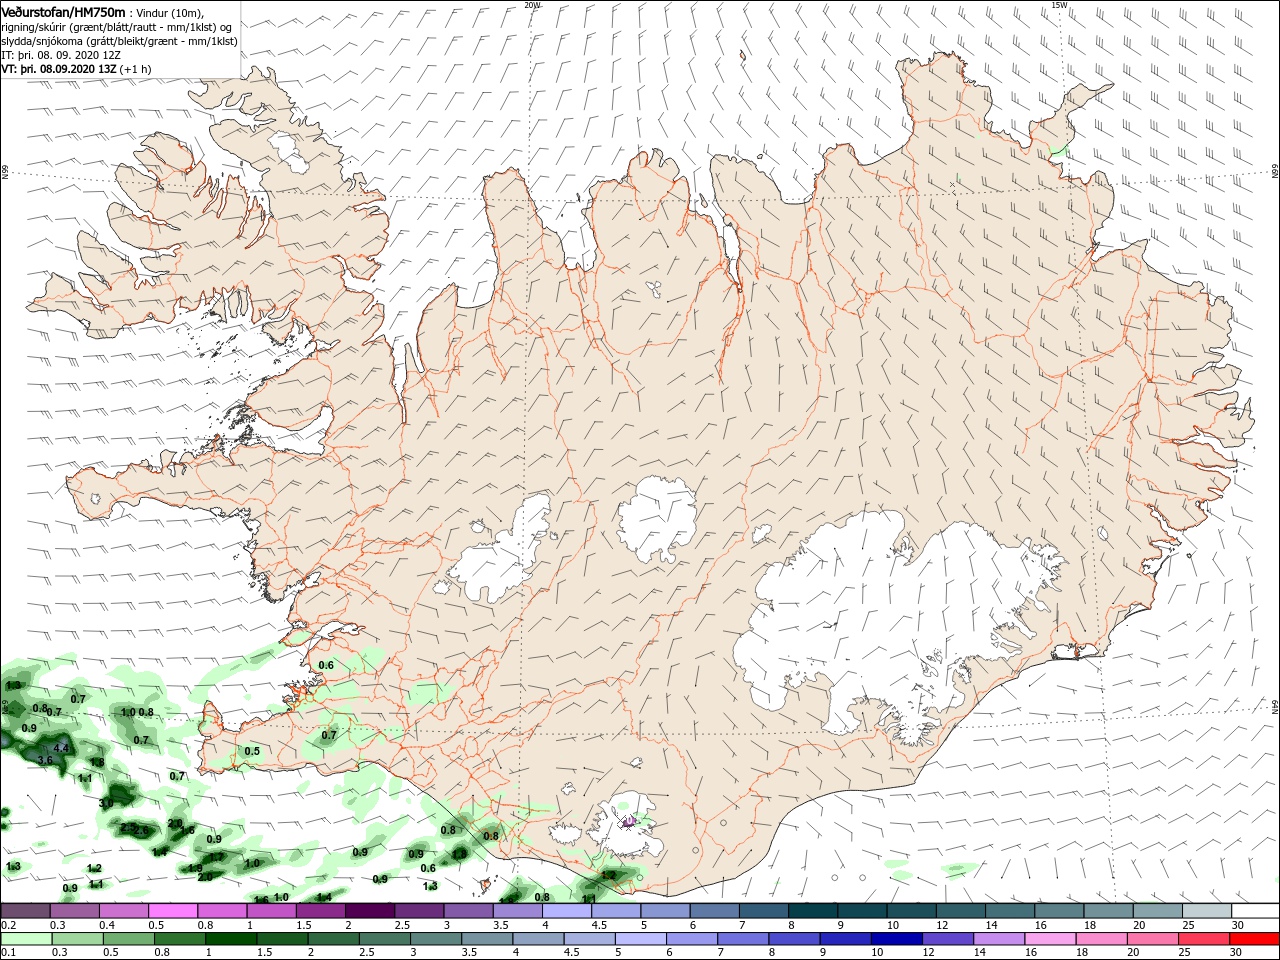
Task: Click the 0.5 precipitation value on Reykjanes
Action: (x=252, y=751)
